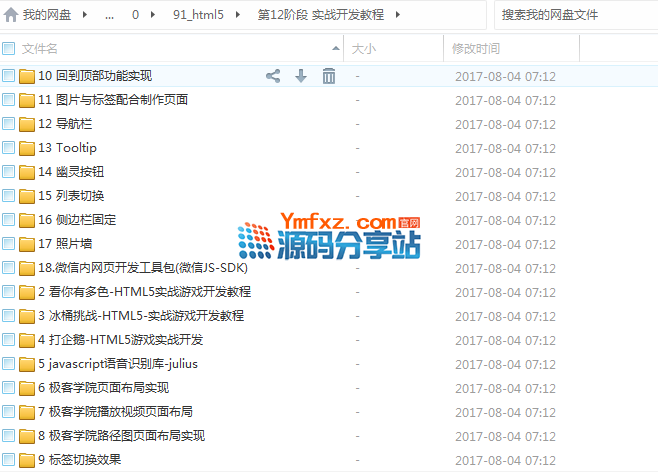Check the box for 14 幽灵按钮
Viewport: 658px width, 473px height.
point(9,172)
